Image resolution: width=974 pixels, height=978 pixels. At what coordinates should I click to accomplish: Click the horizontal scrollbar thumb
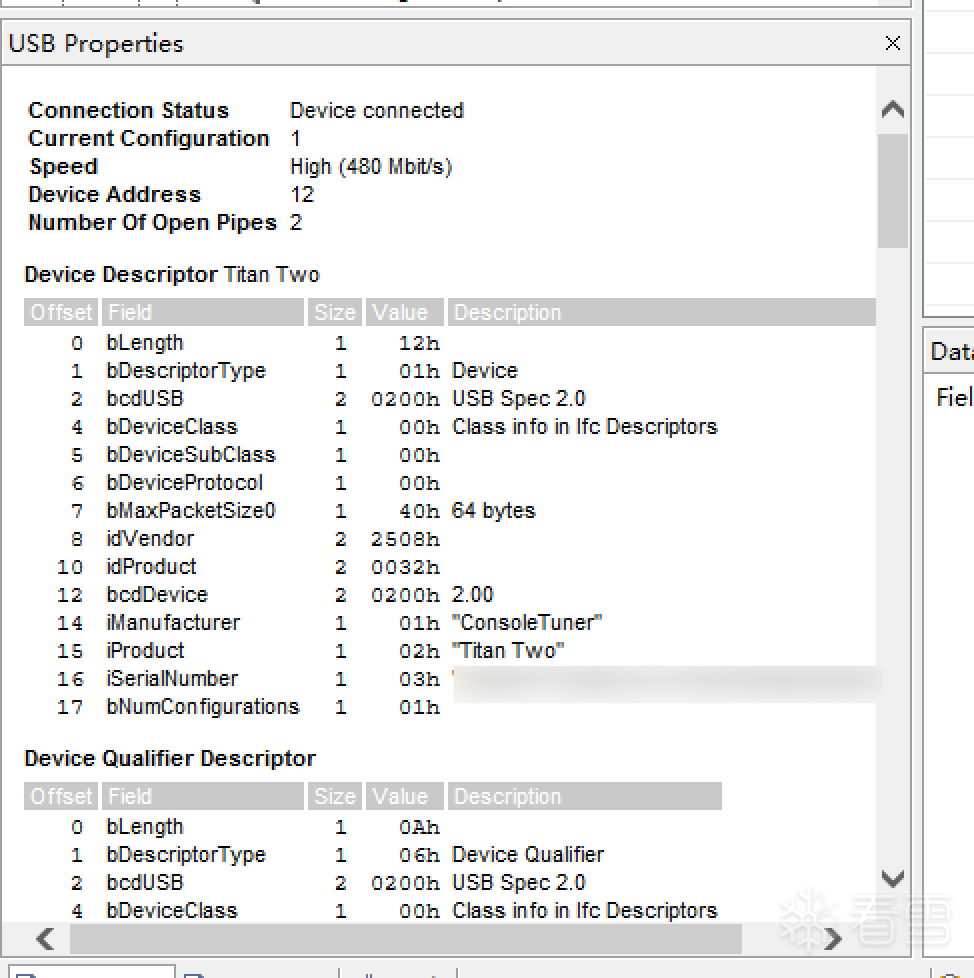[x=406, y=939]
